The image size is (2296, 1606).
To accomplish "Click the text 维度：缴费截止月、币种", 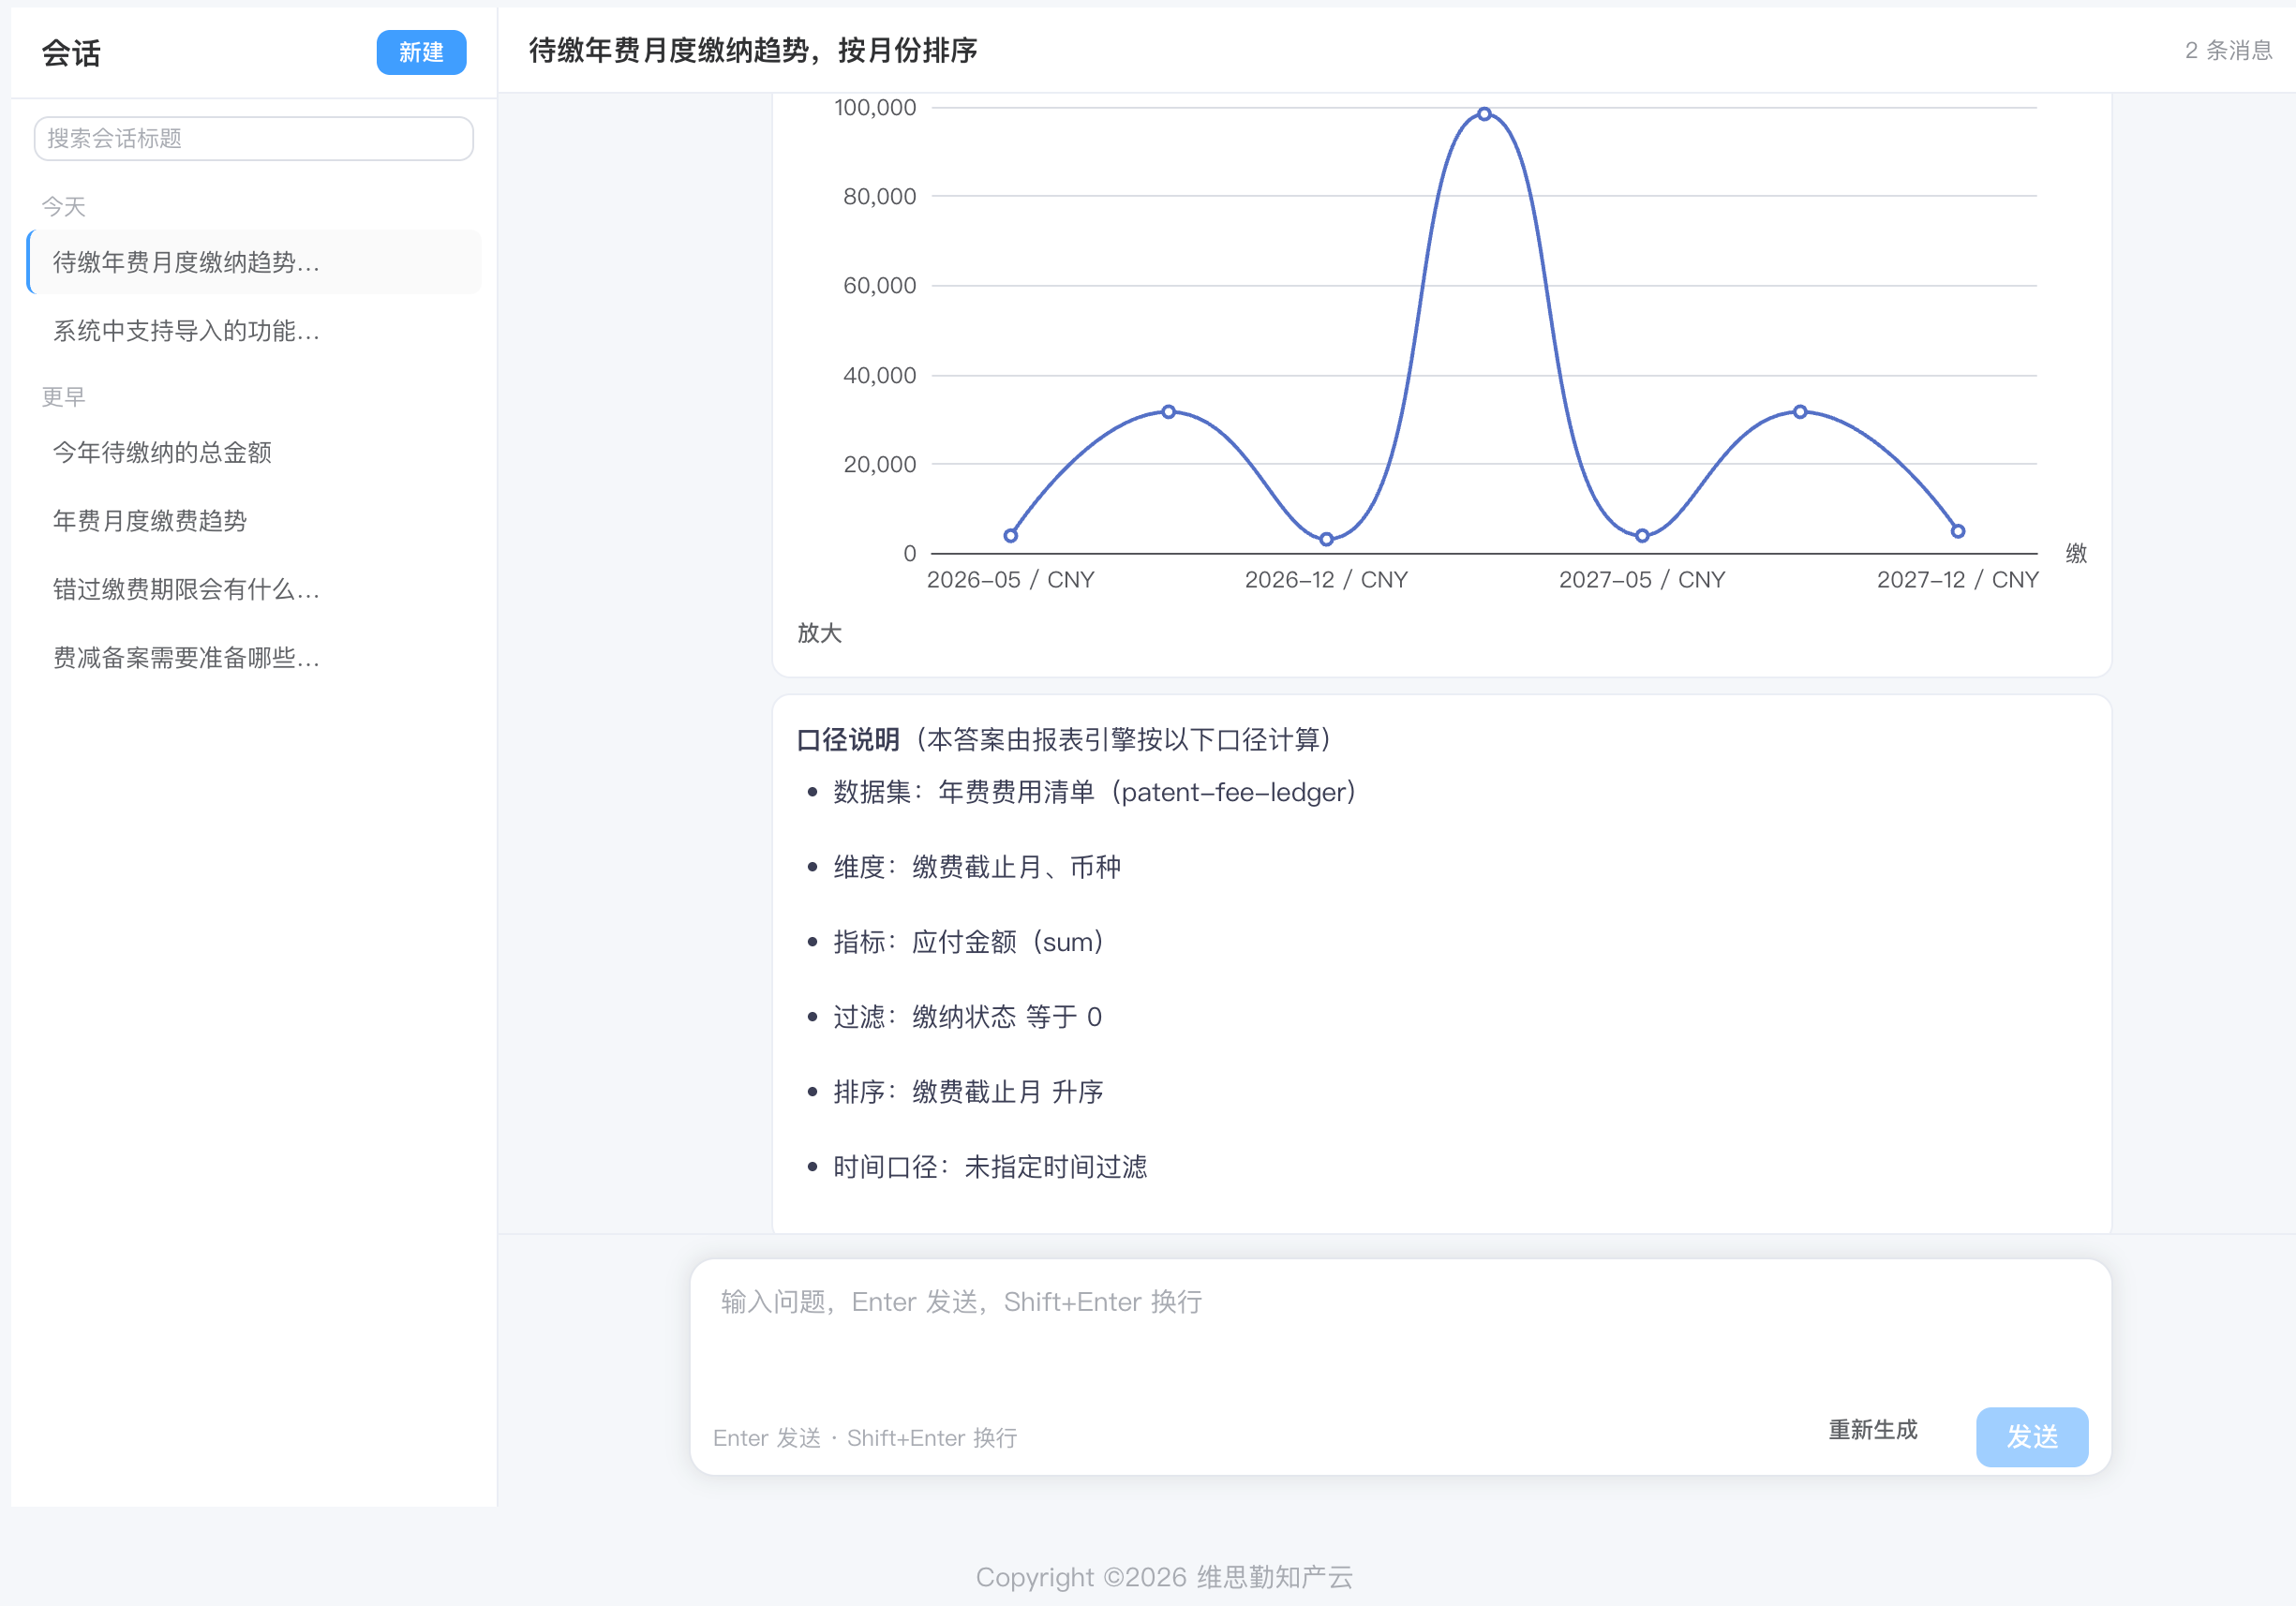I will click(x=977, y=867).
